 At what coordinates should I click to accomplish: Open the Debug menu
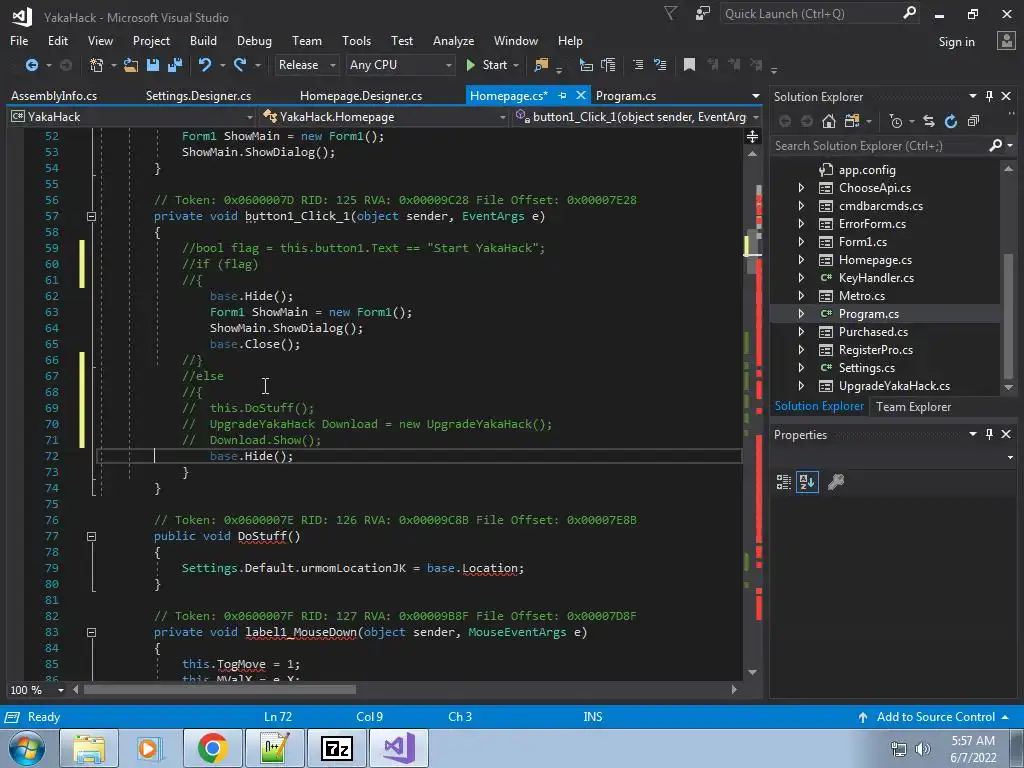click(x=254, y=40)
